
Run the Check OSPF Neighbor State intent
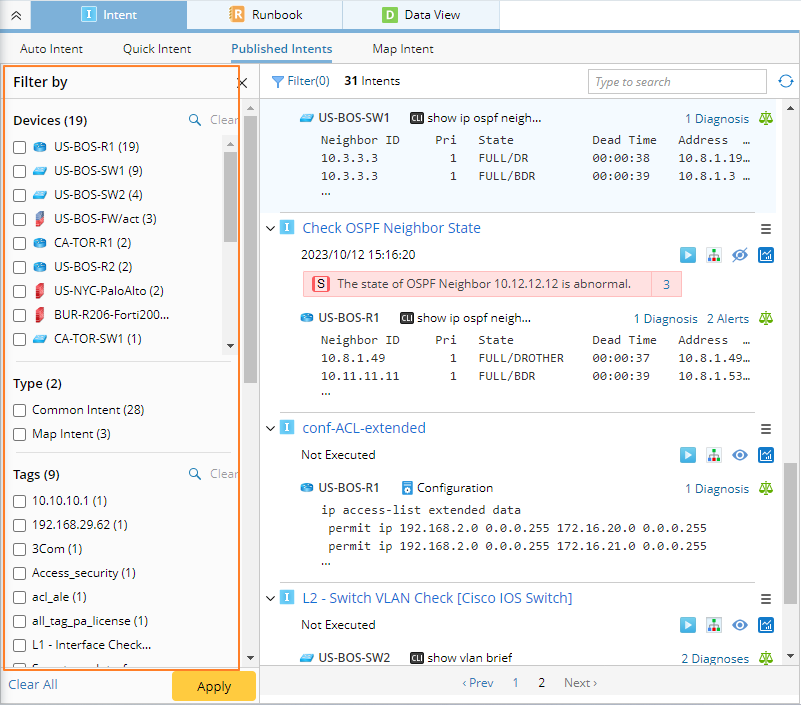click(688, 255)
